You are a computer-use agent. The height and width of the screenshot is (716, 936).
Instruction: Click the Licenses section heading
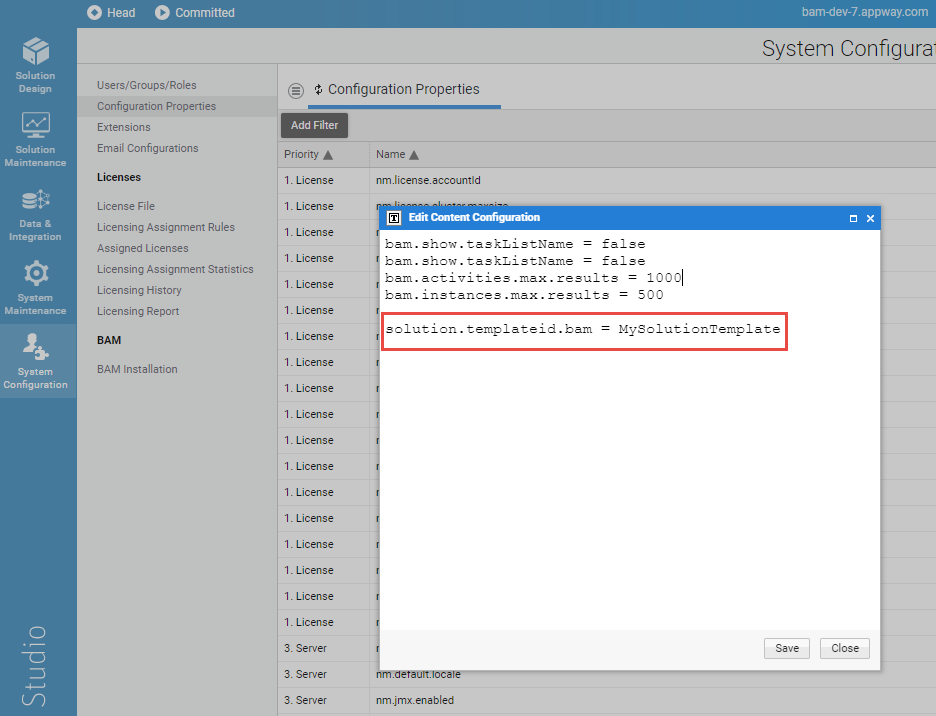(119, 177)
